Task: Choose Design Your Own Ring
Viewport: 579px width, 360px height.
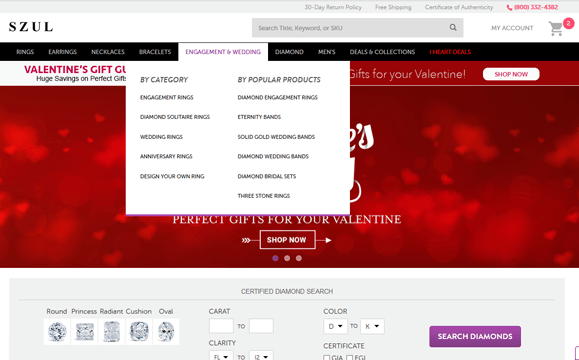Action: [x=172, y=176]
